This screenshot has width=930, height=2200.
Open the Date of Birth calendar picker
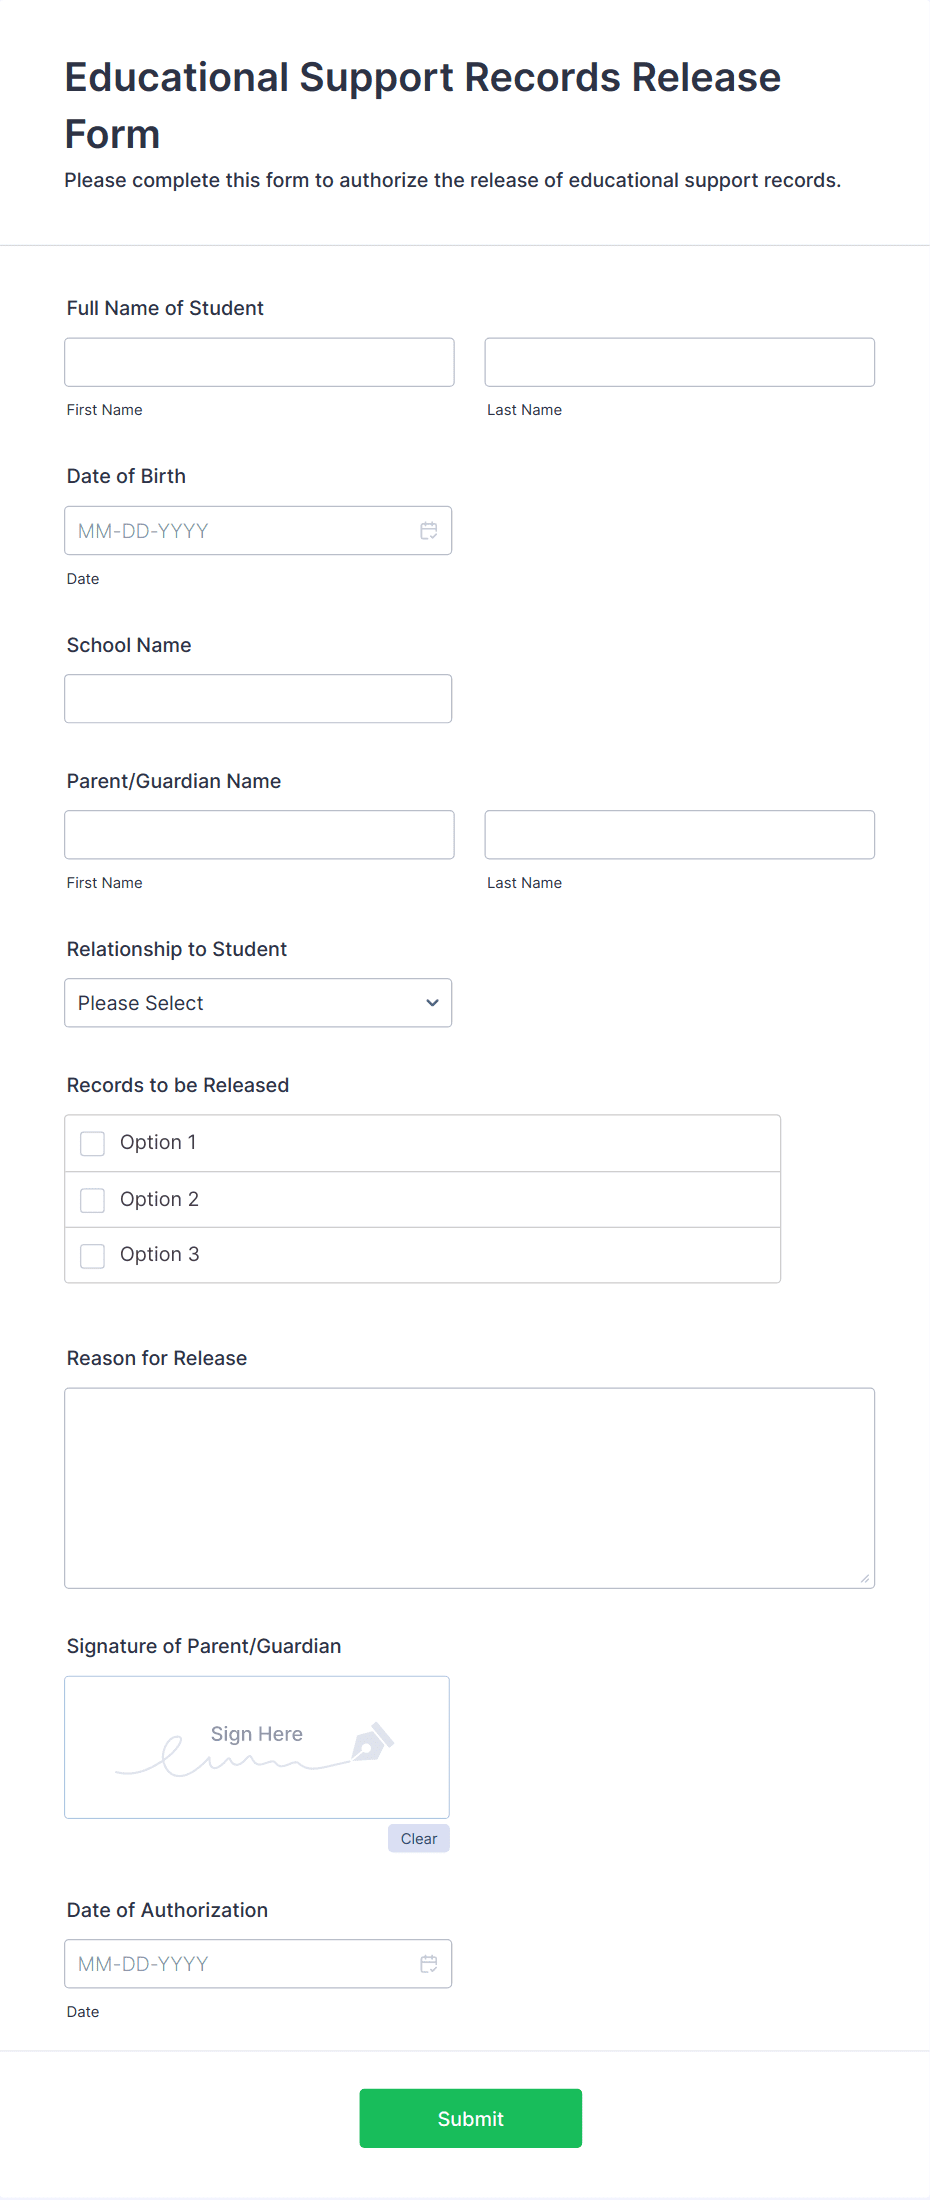[x=429, y=530]
